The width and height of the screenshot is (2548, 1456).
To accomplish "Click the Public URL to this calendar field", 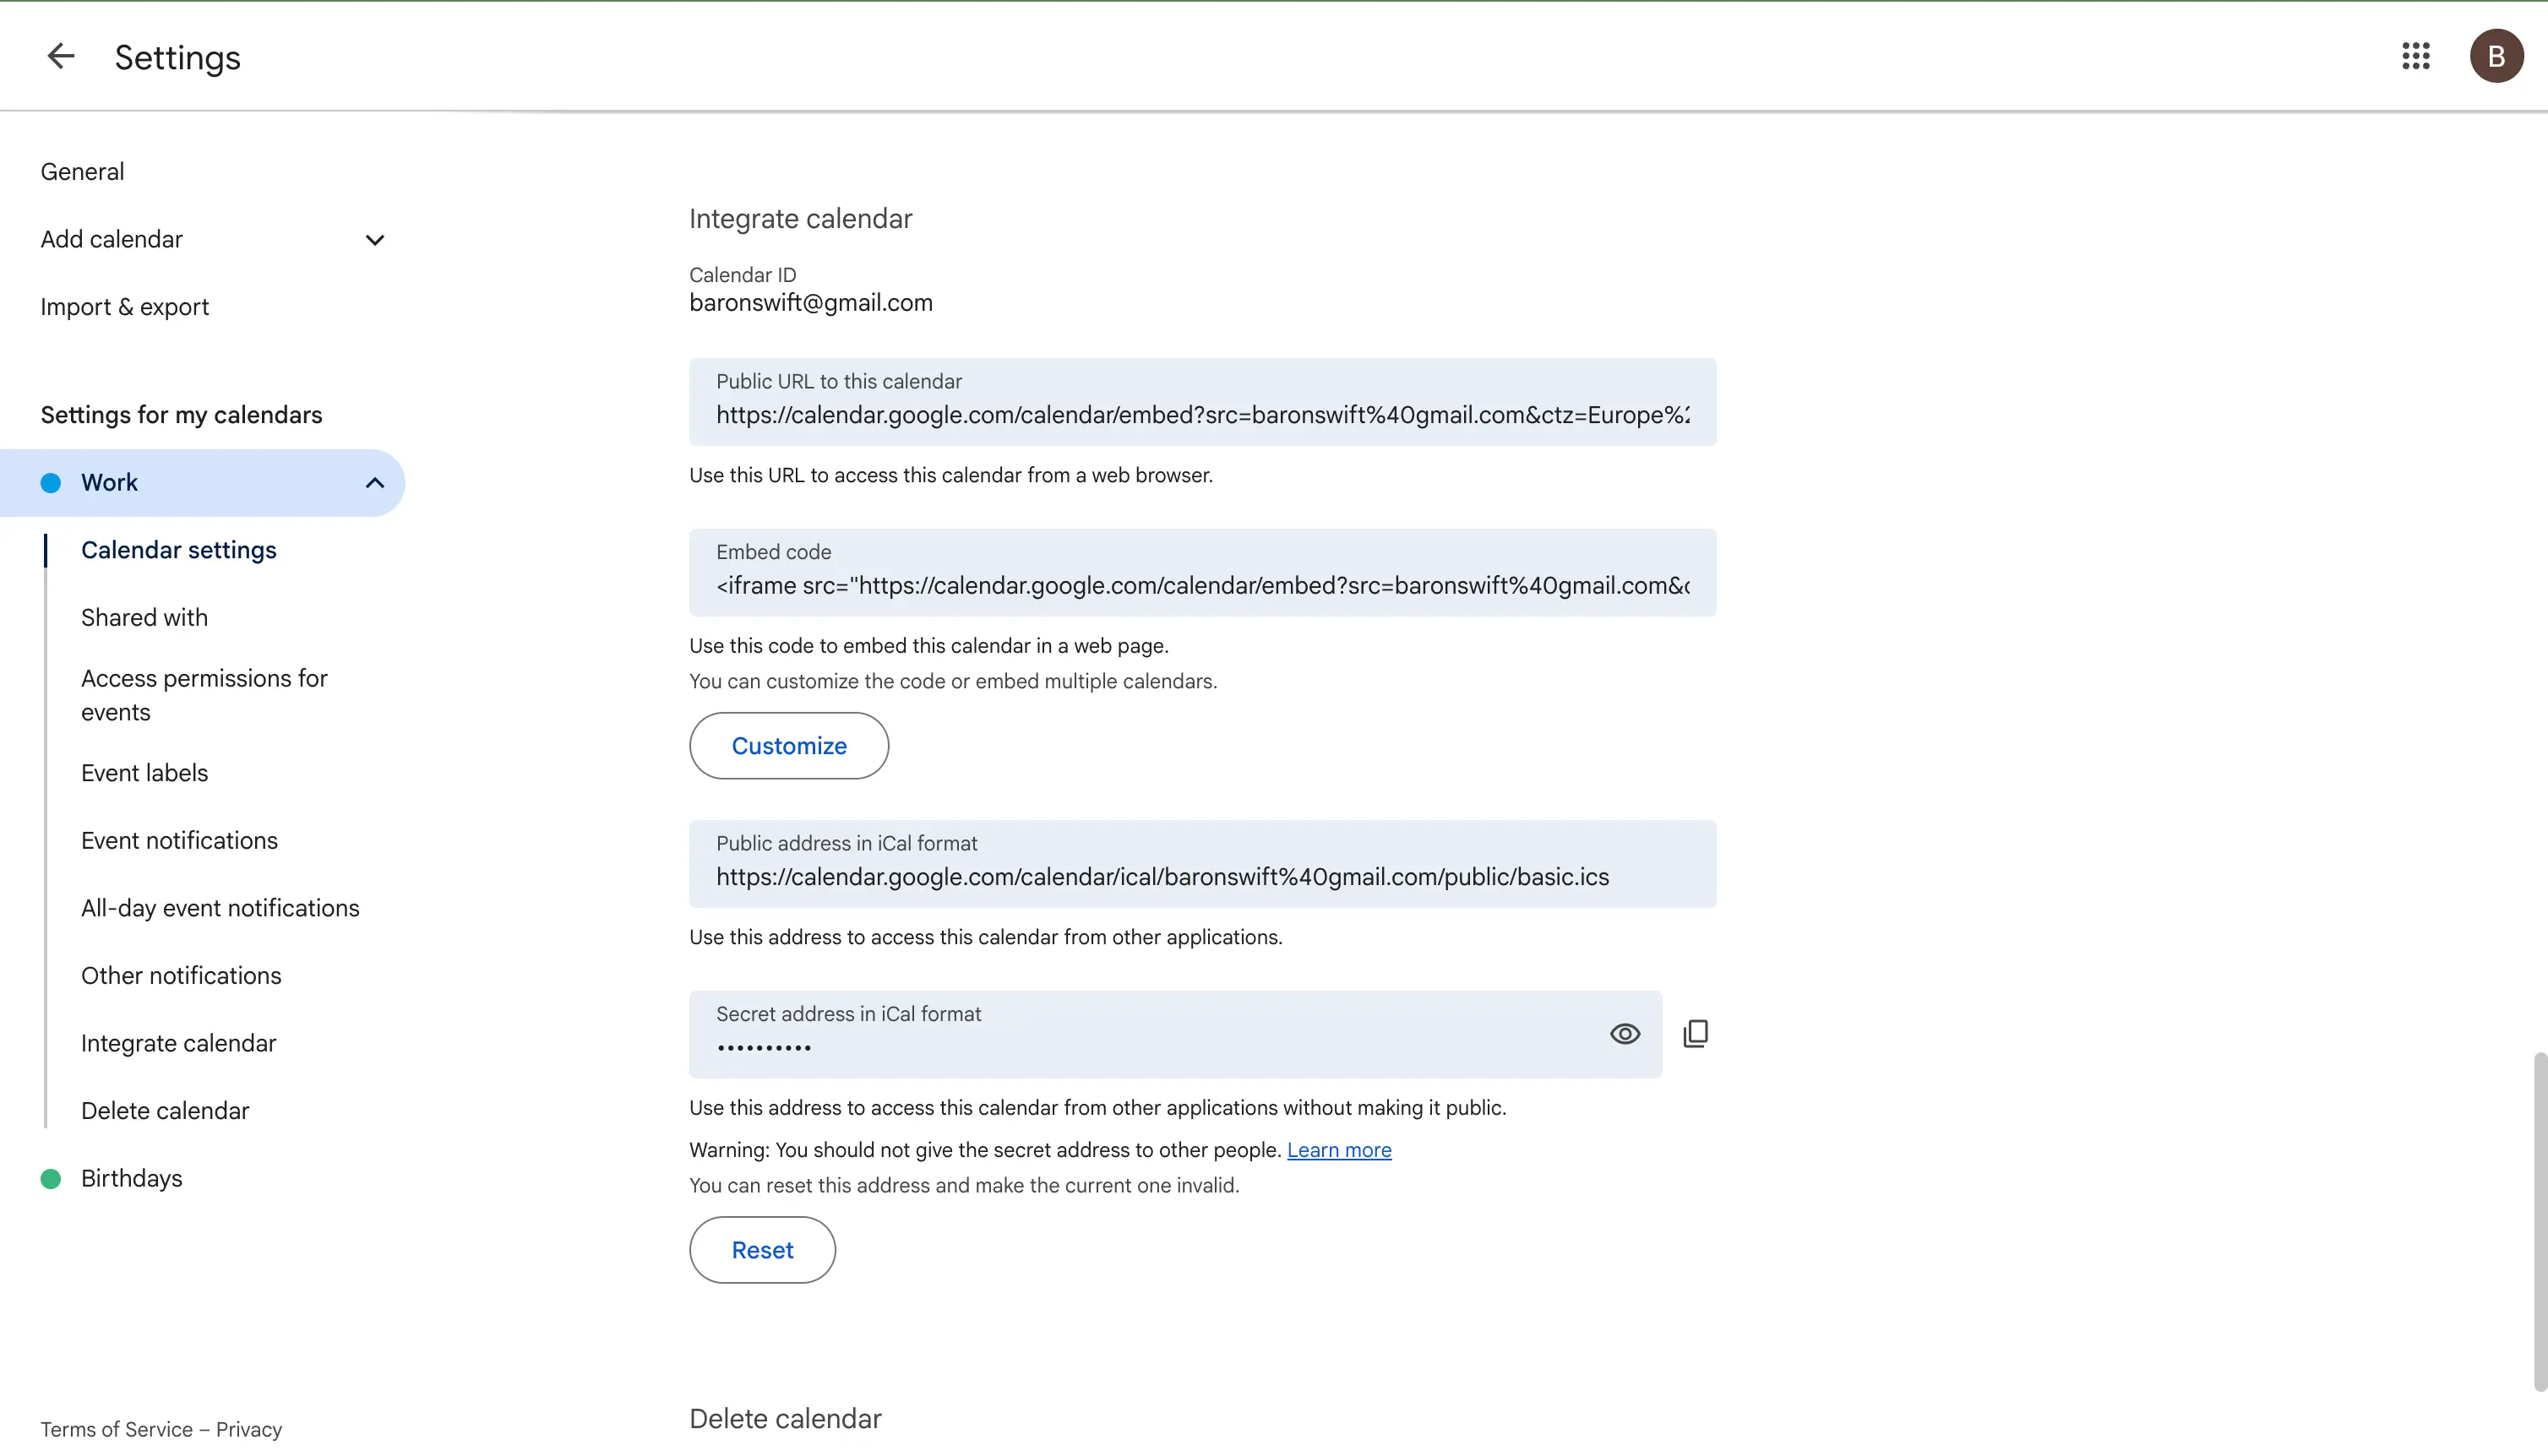I will pyautogui.click(x=1202, y=402).
